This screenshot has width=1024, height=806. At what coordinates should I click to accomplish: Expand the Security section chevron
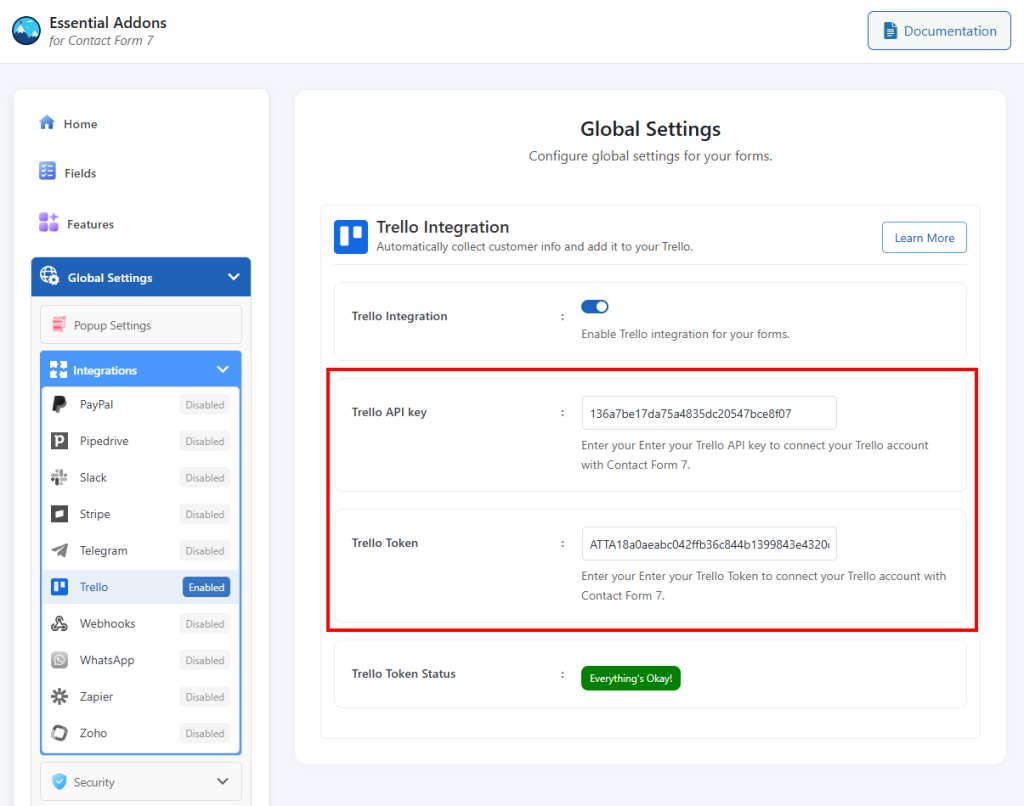point(223,781)
